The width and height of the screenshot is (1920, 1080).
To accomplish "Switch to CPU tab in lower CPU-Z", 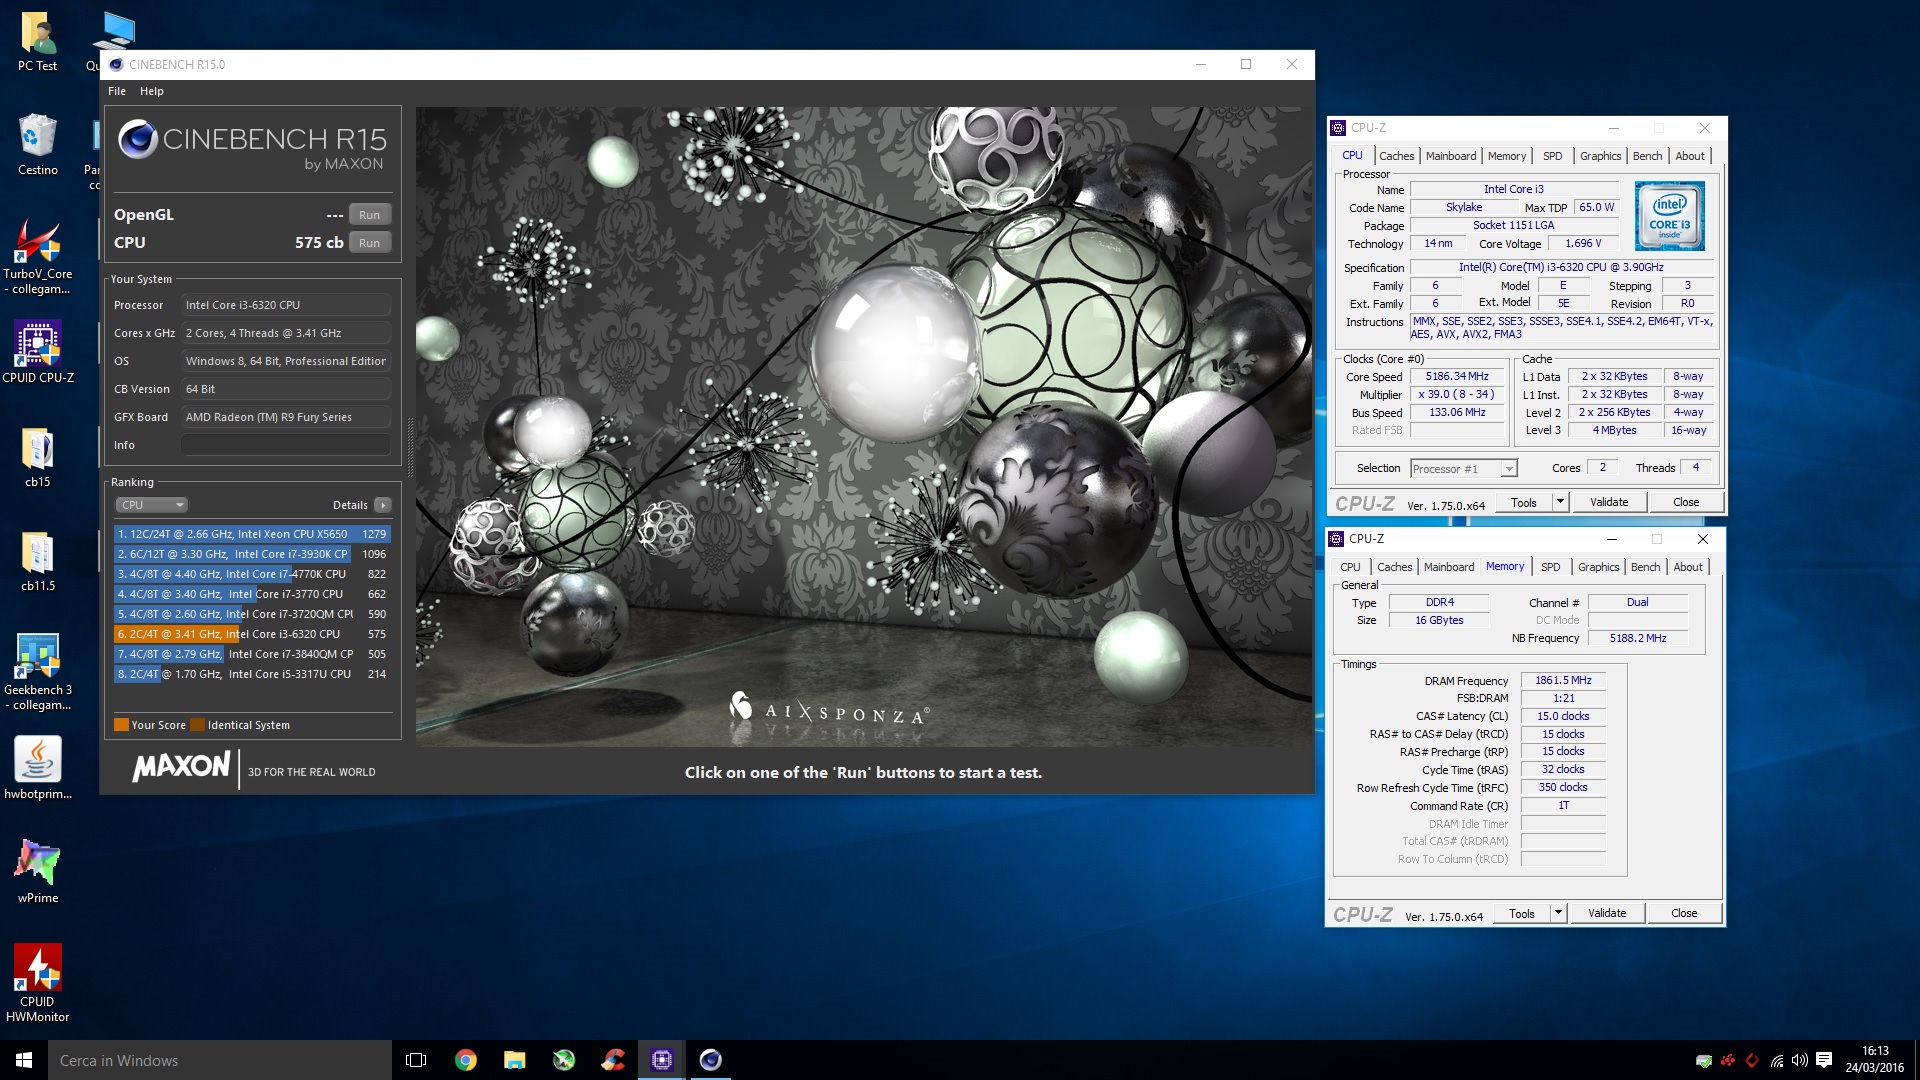I will [1350, 567].
